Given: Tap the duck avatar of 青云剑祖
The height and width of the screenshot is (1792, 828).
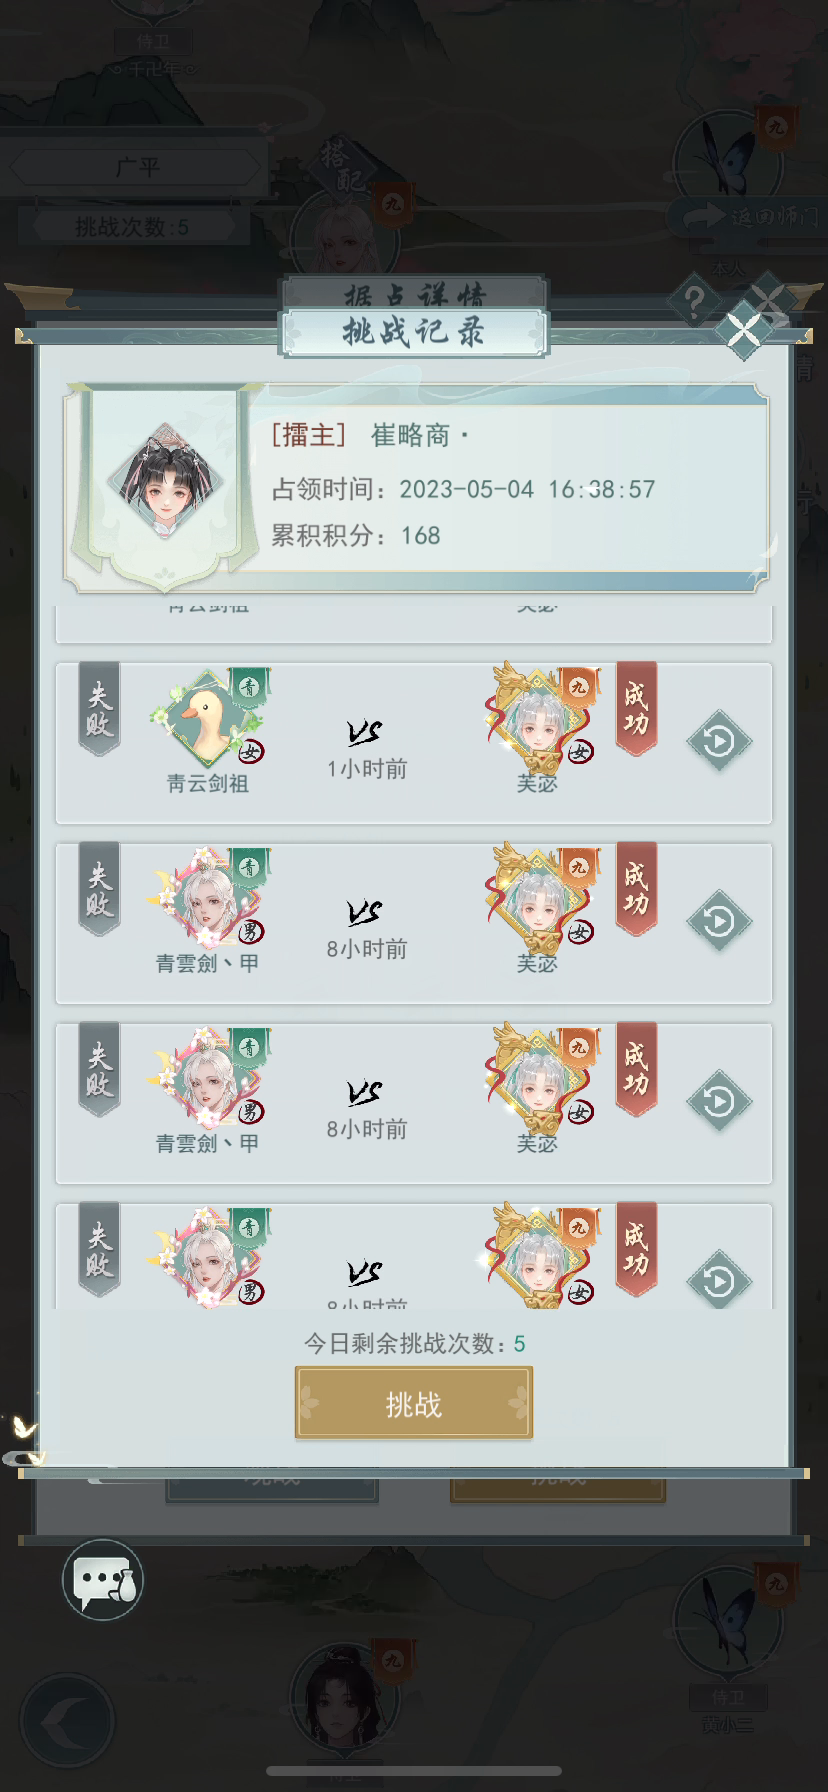Looking at the screenshot, I should point(208,718).
